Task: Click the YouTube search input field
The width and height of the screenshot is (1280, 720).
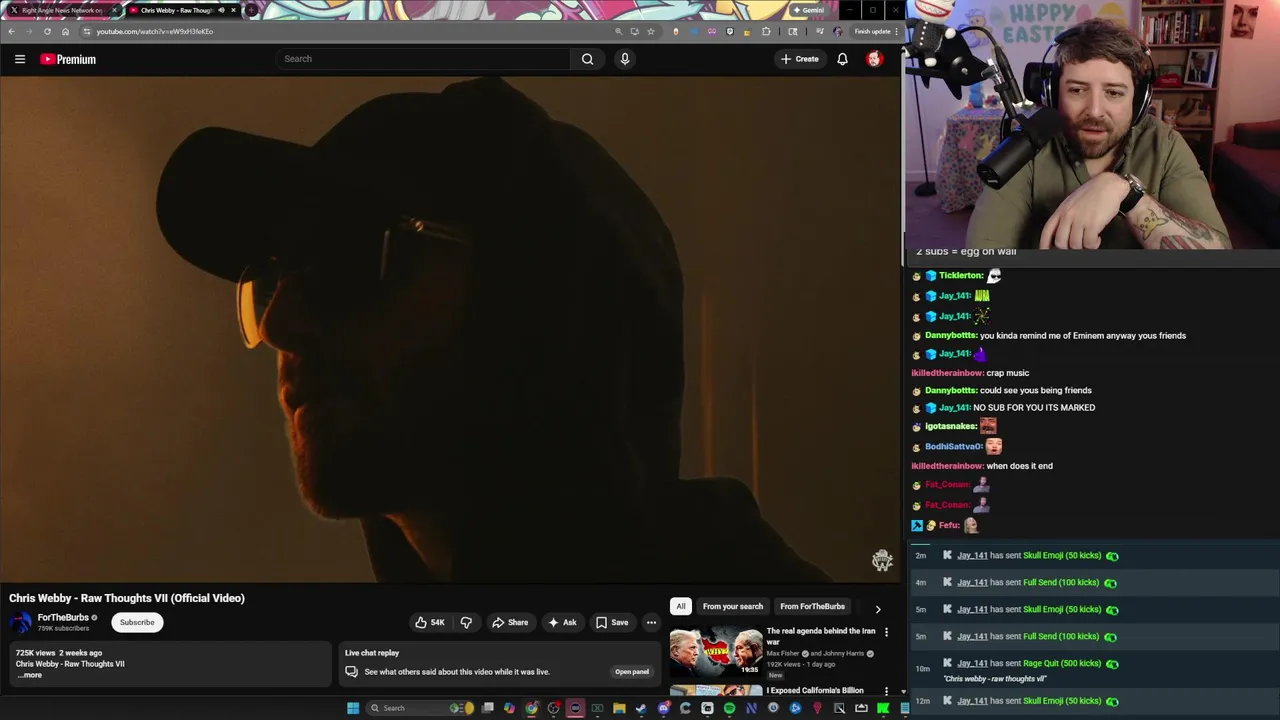Action: click(x=425, y=59)
